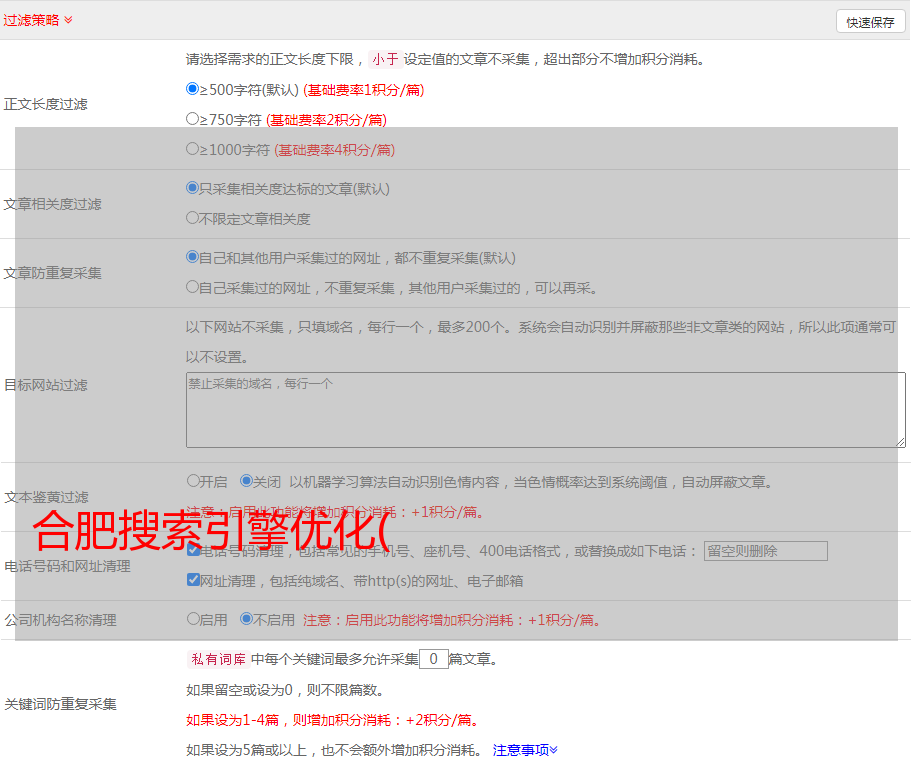
Task: Click the 留空则删除 replacement phone field
Action: 765,551
